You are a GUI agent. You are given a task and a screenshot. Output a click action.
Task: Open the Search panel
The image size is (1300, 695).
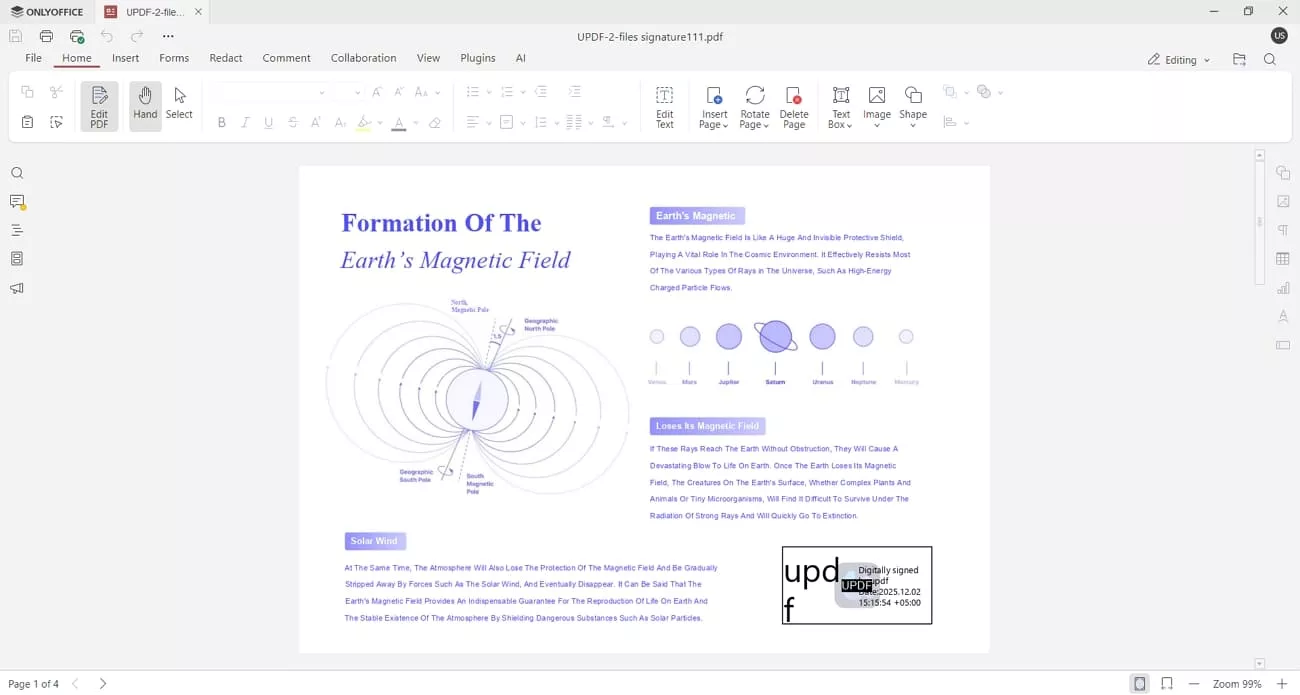point(17,173)
